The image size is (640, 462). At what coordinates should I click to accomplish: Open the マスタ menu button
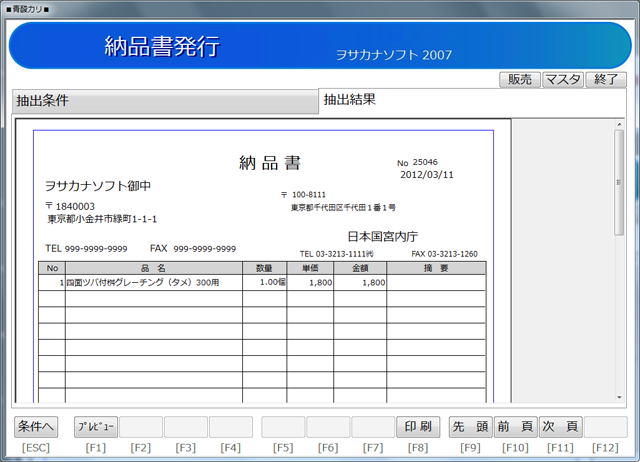click(x=563, y=80)
